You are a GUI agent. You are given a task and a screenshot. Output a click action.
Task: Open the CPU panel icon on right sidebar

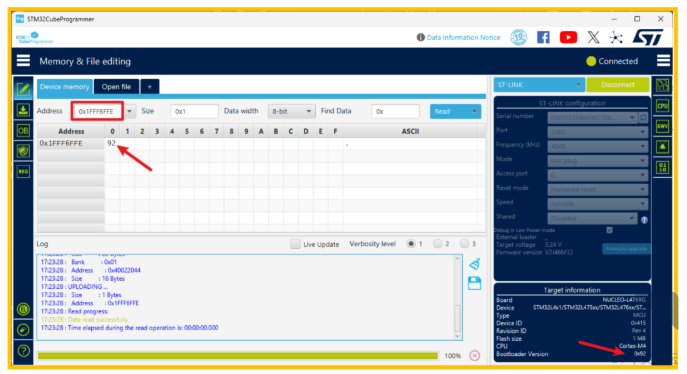coord(662,106)
